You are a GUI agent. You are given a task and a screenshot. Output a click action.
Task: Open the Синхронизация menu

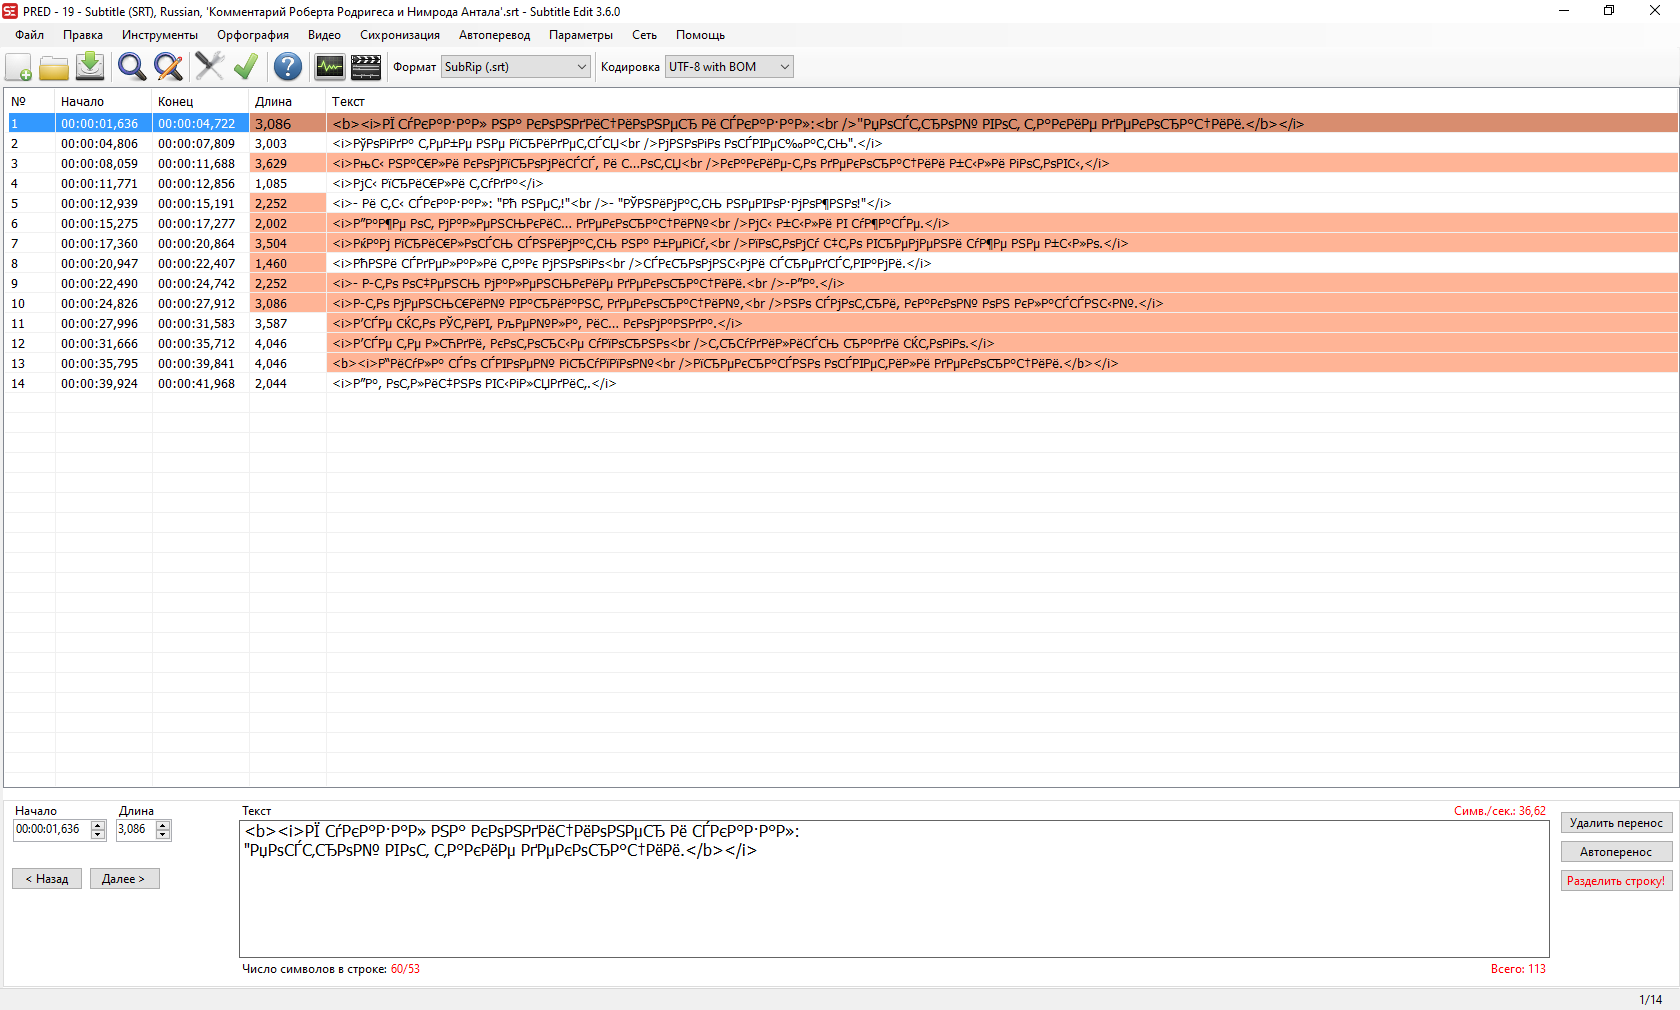[x=399, y=35]
